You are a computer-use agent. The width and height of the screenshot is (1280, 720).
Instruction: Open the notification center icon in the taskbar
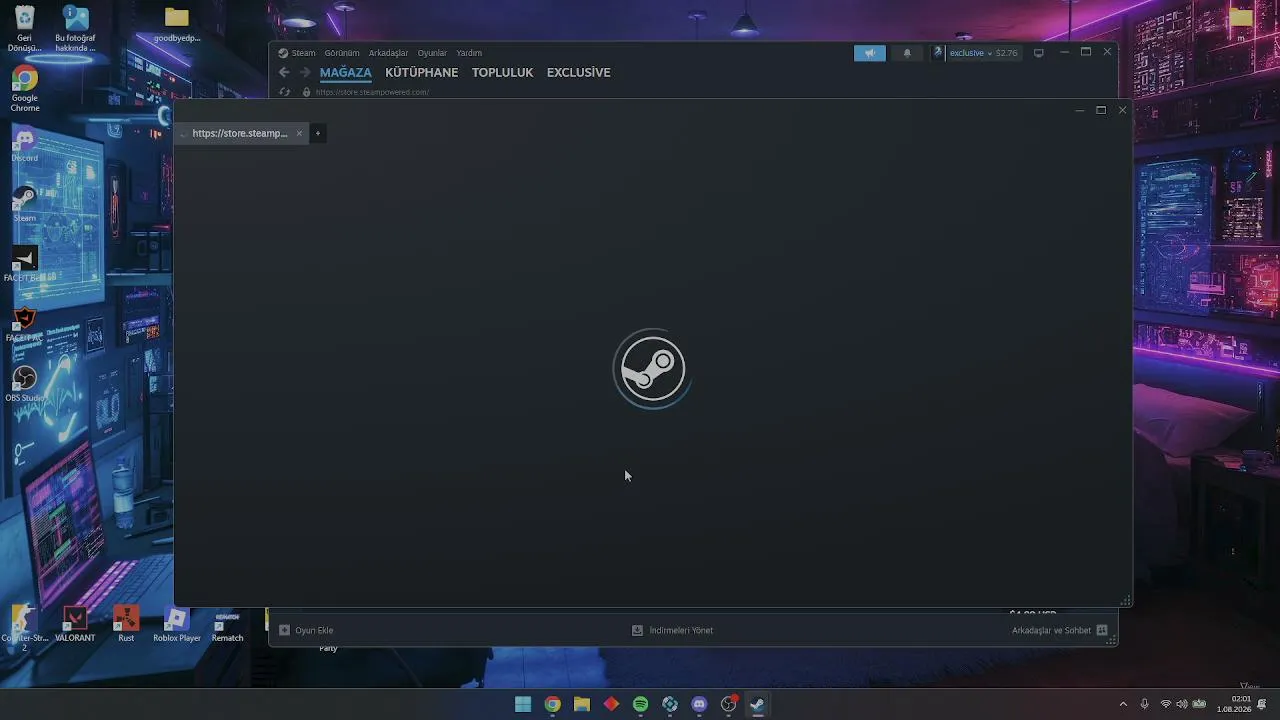coord(1263,704)
